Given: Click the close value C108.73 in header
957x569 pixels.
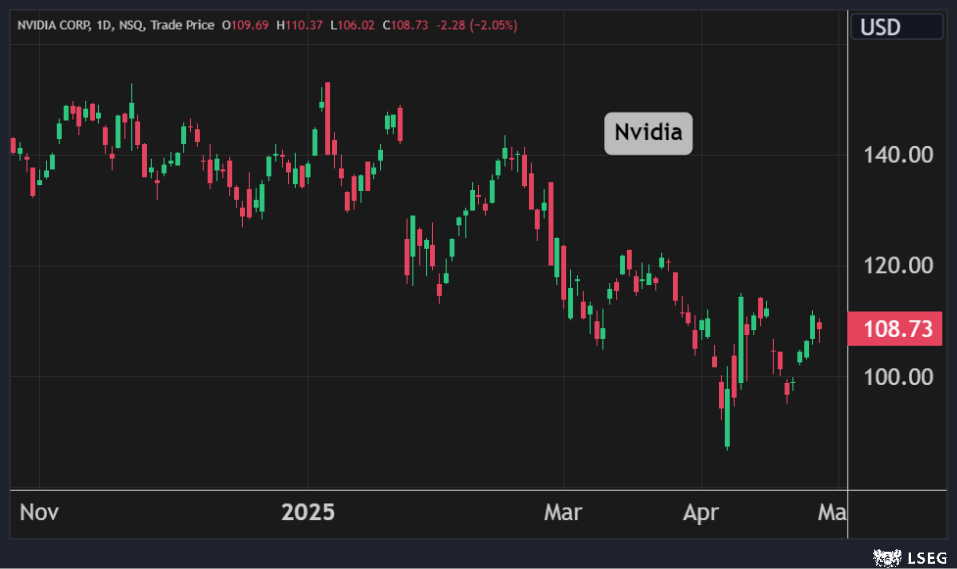Looking at the screenshot, I should (x=405, y=25).
